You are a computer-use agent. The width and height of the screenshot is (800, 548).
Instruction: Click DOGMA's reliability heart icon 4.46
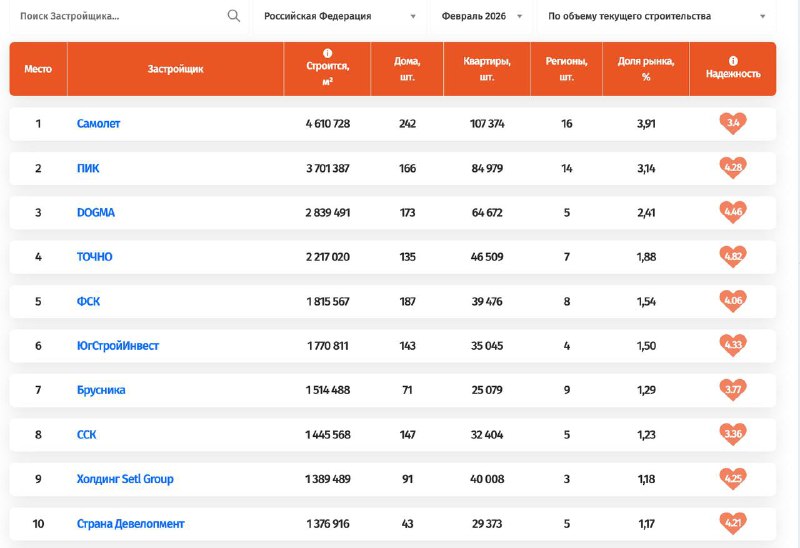click(x=733, y=212)
